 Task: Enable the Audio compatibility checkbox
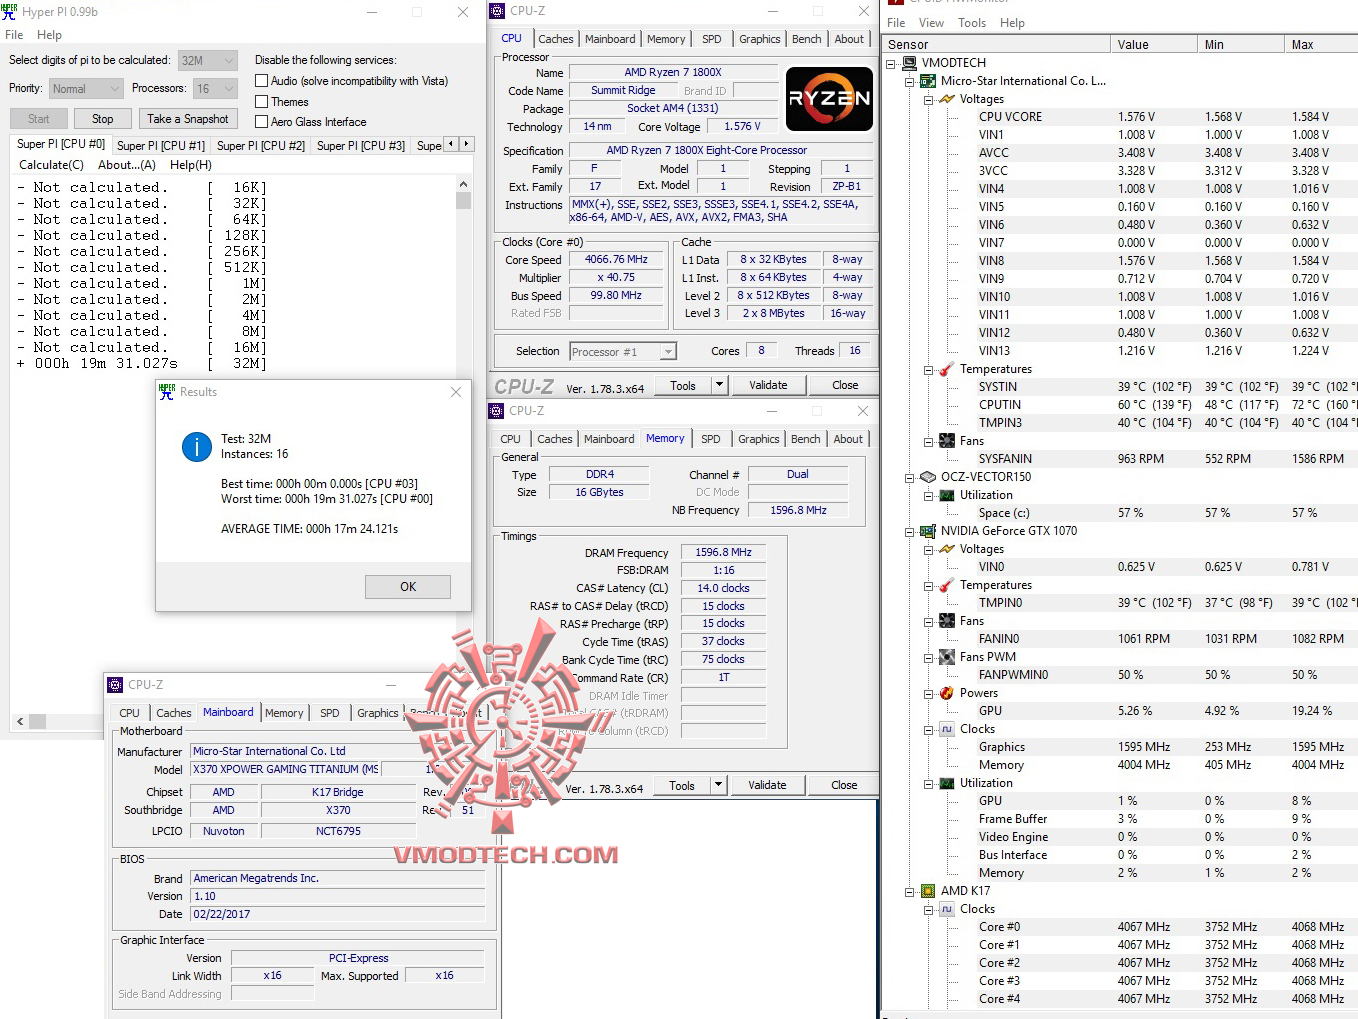coord(261,80)
